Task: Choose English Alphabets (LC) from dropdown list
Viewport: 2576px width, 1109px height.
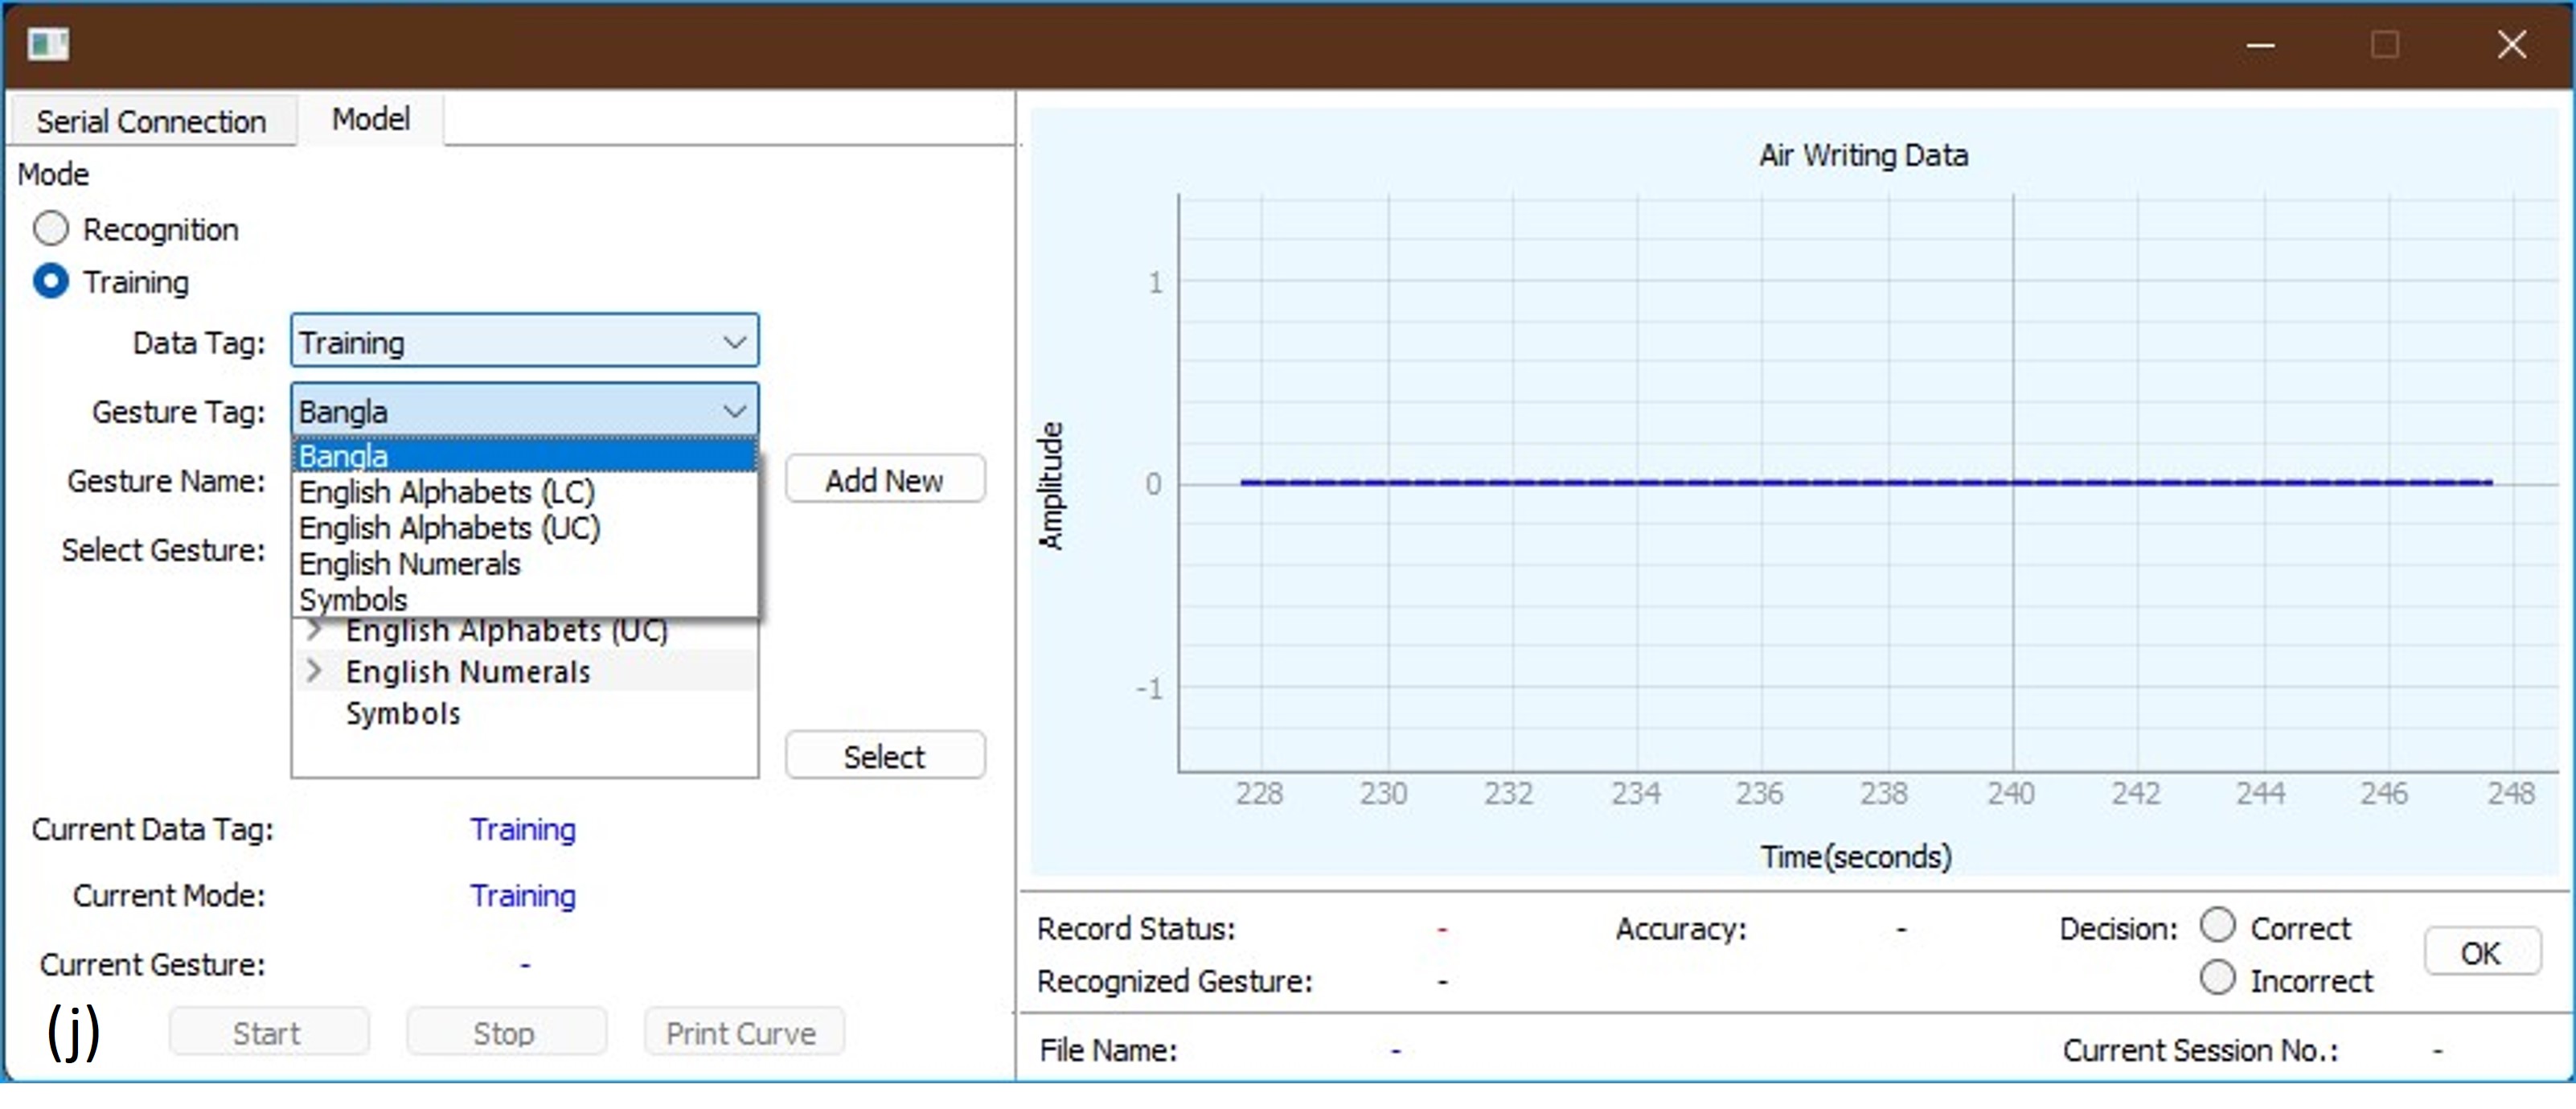Action: (x=446, y=492)
